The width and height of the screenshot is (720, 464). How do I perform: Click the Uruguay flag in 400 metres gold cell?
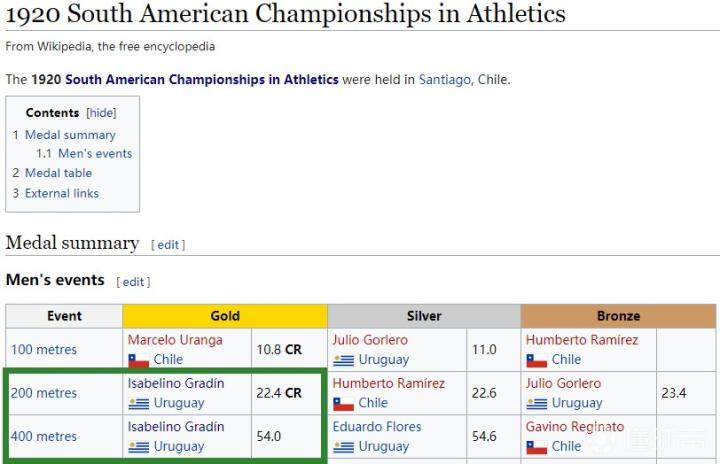click(x=138, y=447)
